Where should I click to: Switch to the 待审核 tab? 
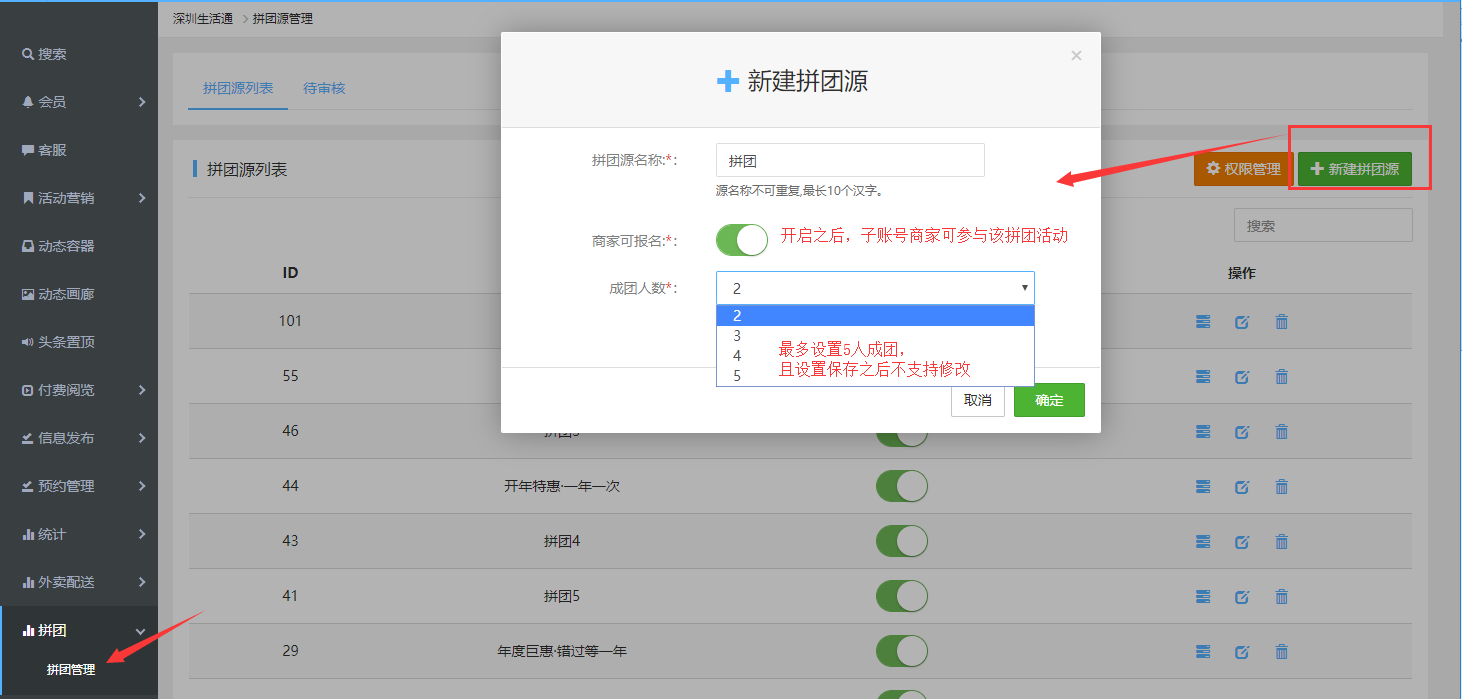324,88
